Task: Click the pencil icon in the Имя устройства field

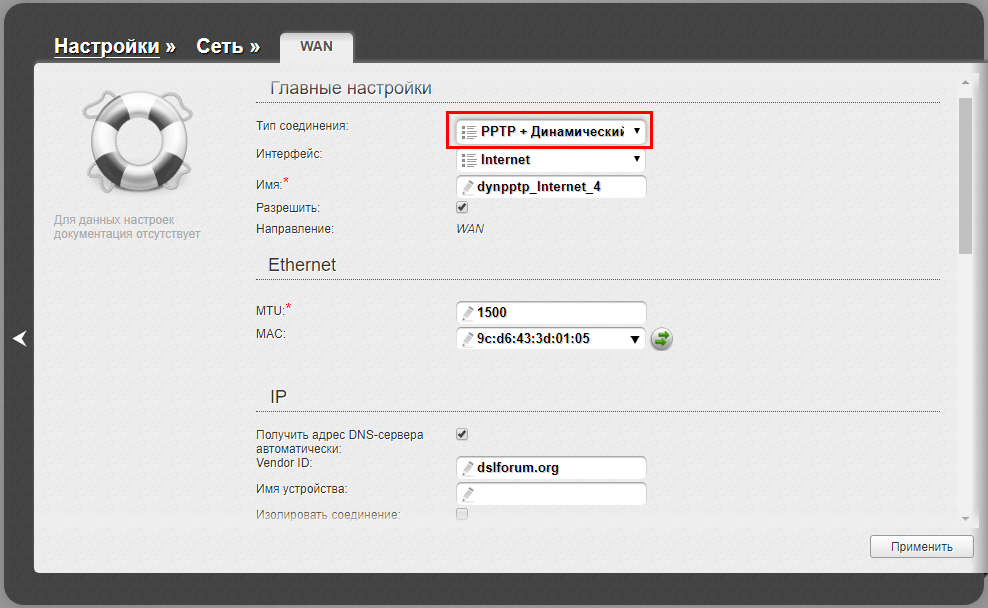Action: tap(468, 494)
